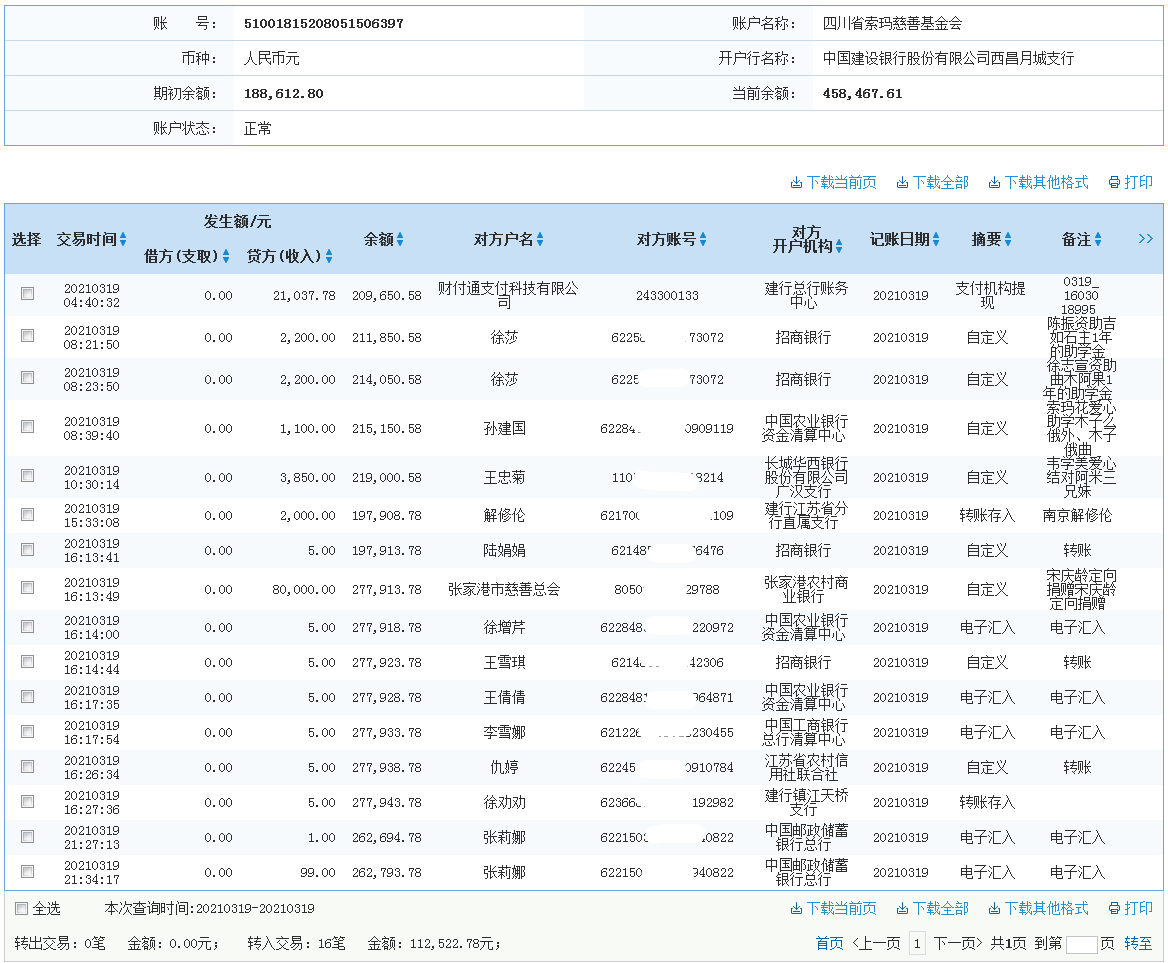Click the 打印 printer icon at top
This screenshot has height=963, width=1168.
[1113, 183]
